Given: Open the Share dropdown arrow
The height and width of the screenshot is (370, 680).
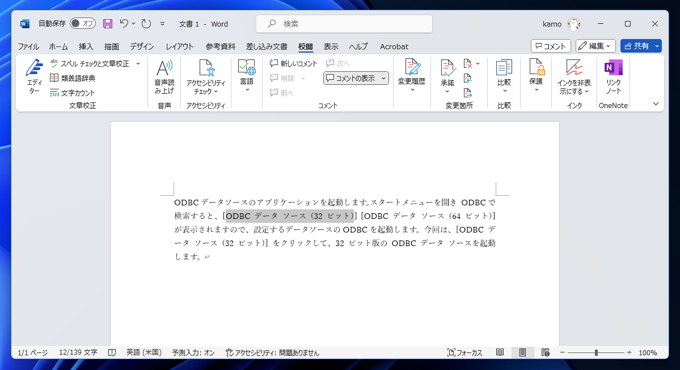Looking at the screenshot, I should click(657, 46).
